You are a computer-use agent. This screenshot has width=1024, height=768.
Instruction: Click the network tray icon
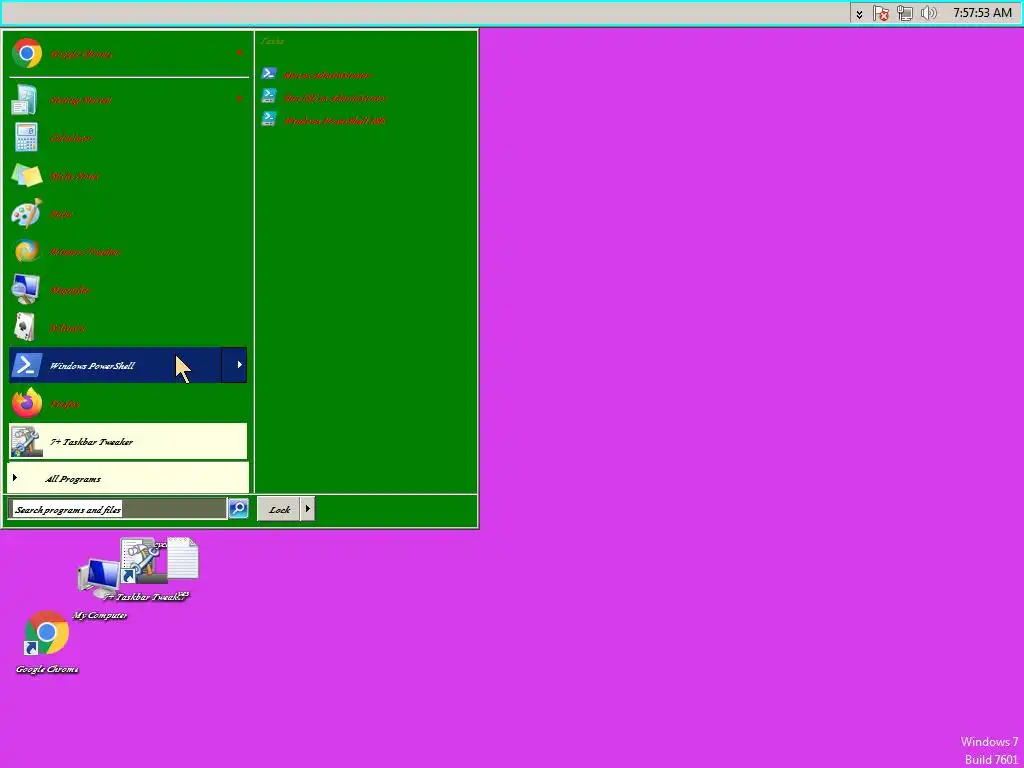pyautogui.click(x=904, y=13)
